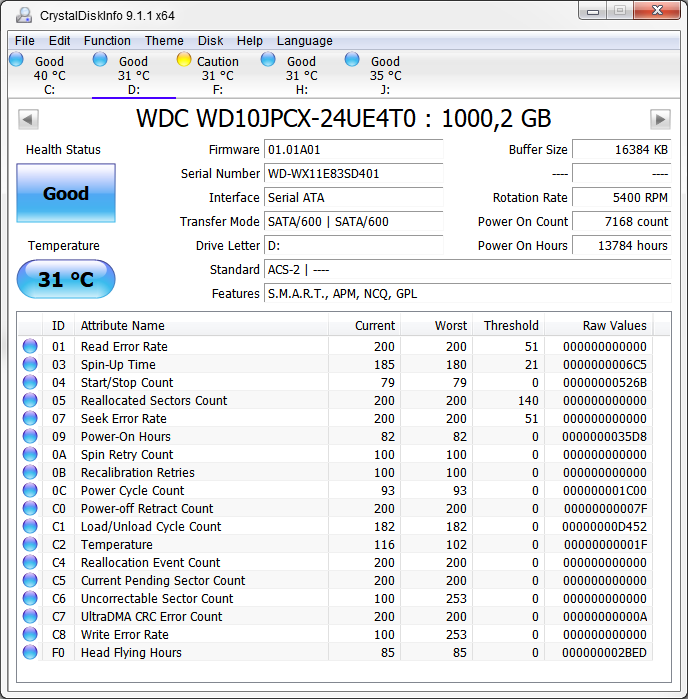Click the Serial Number field

(353, 173)
